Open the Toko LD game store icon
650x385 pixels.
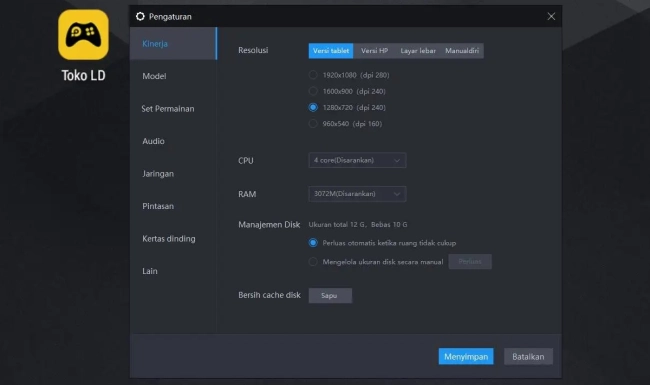point(83,35)
